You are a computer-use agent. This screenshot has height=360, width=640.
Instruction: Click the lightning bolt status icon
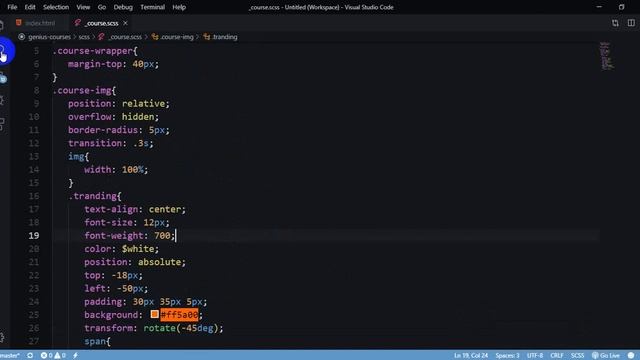[x=76, y=356]
